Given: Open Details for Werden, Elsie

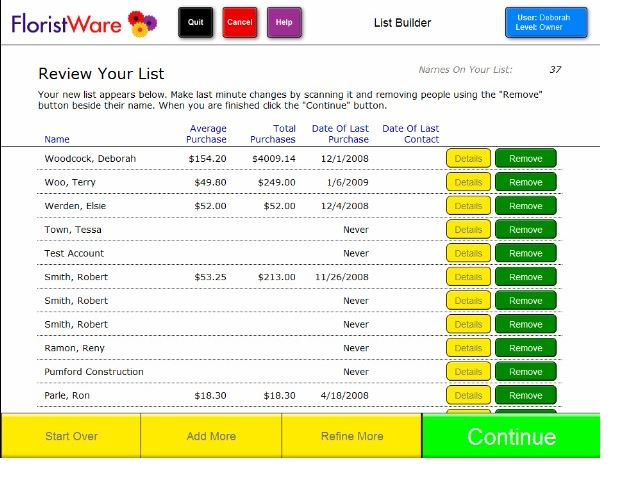Looking at the screenshot, I should [x=468, y=206].
